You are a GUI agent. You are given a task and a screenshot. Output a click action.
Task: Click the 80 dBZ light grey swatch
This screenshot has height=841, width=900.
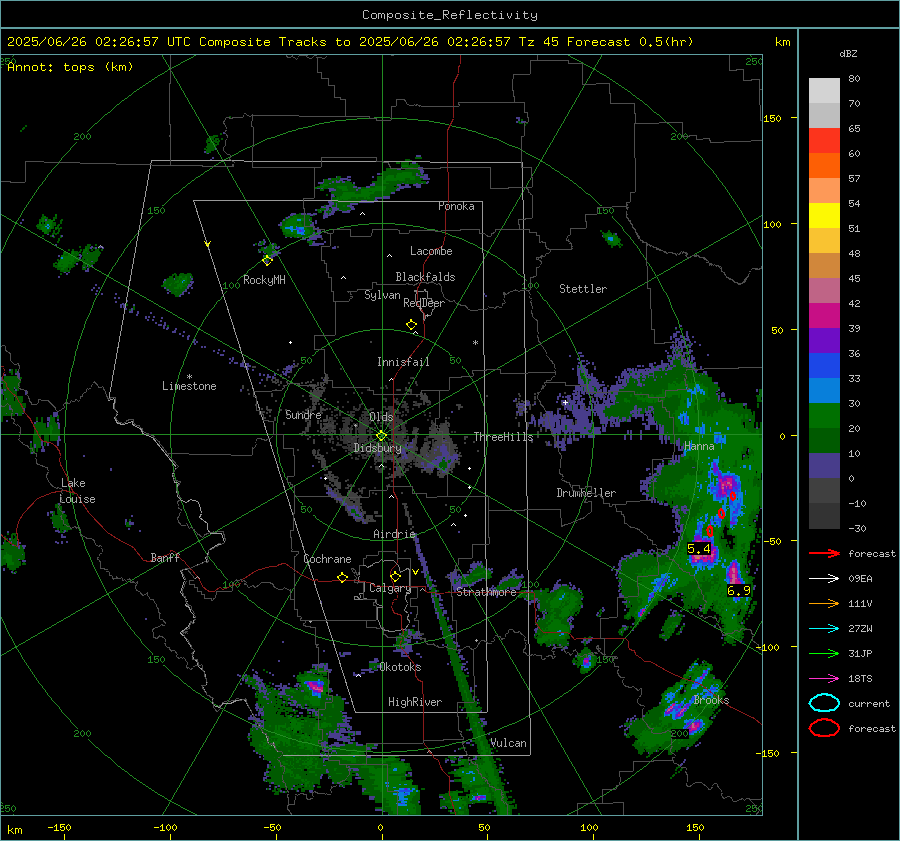824,91
